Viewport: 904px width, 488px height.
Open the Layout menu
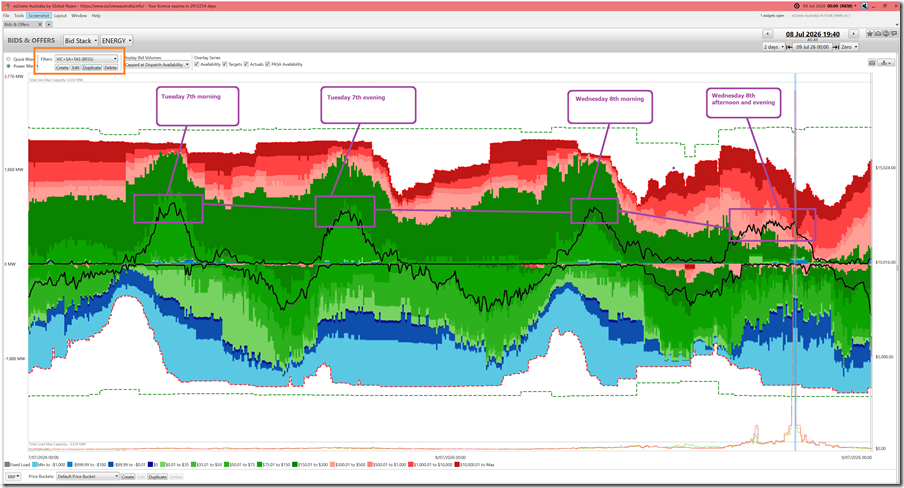[x=61, y=16]
